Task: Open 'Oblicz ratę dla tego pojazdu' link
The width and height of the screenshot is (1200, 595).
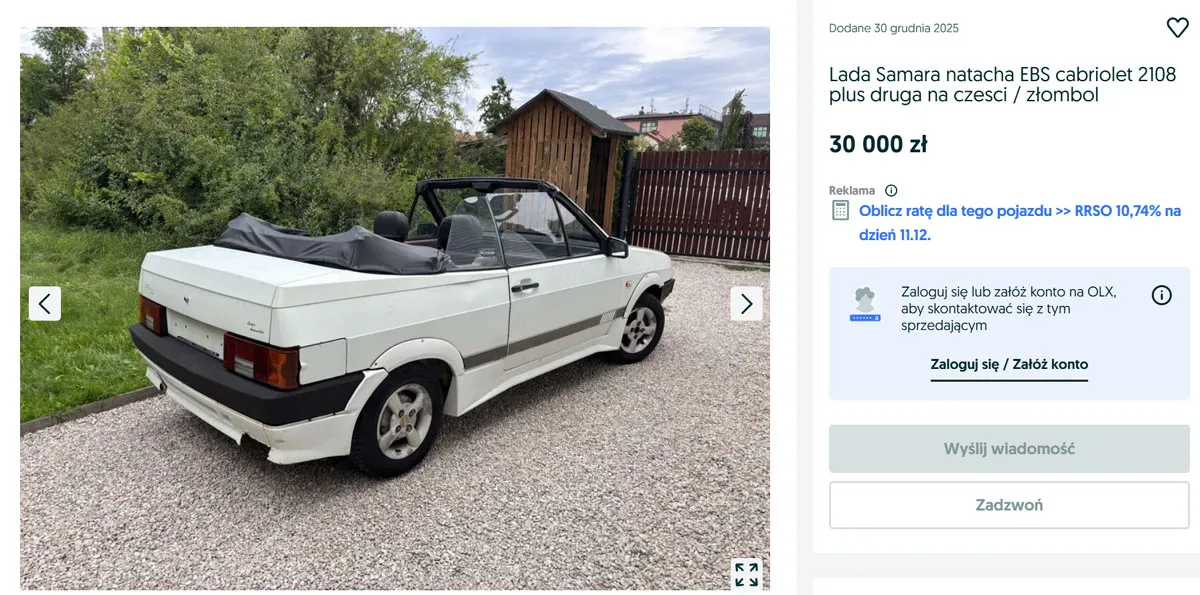Action: pos(1020,223)
